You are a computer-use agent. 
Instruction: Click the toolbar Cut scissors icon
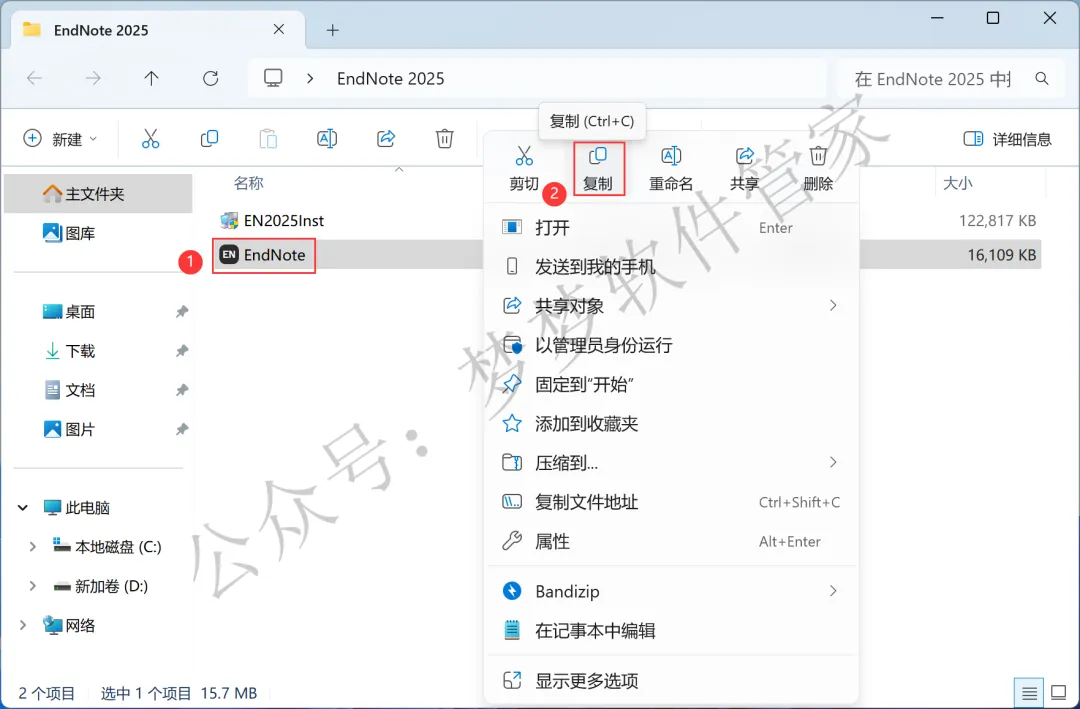coord(150,138)
